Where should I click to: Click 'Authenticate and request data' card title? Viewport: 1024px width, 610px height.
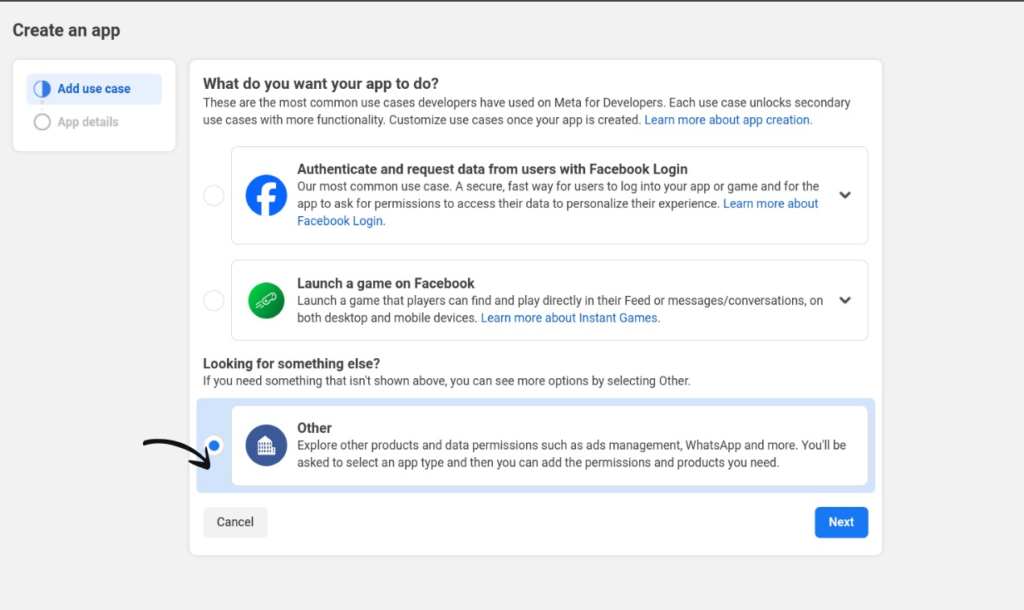click(492, 169)
